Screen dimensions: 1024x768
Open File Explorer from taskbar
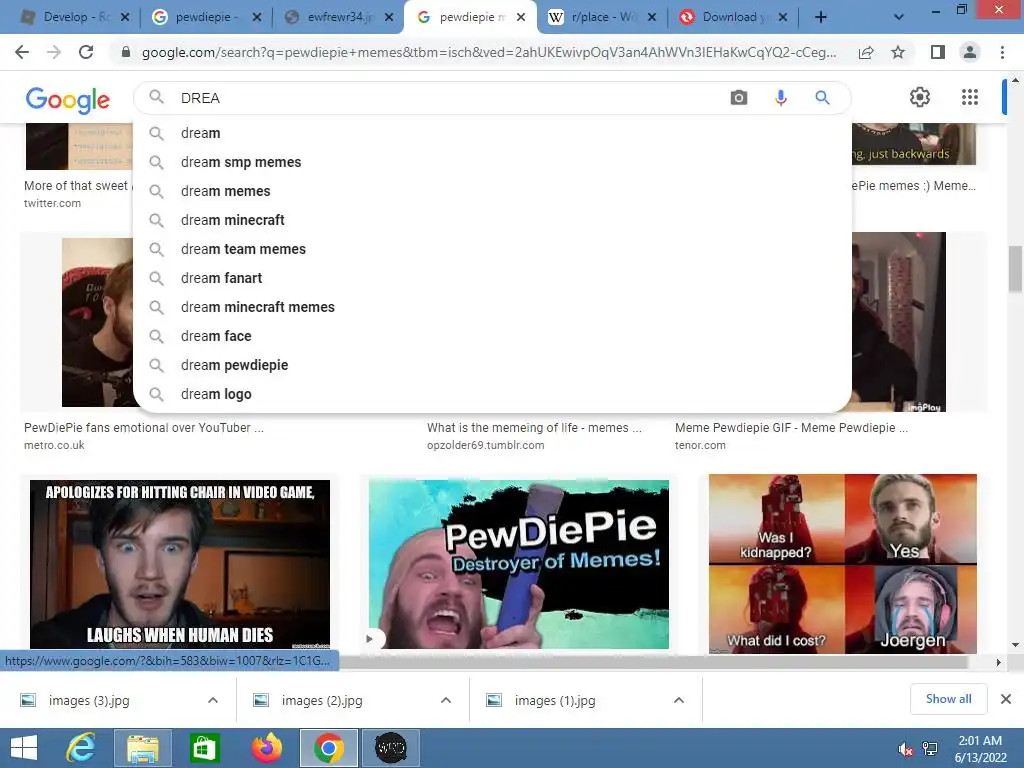[142, 748]
